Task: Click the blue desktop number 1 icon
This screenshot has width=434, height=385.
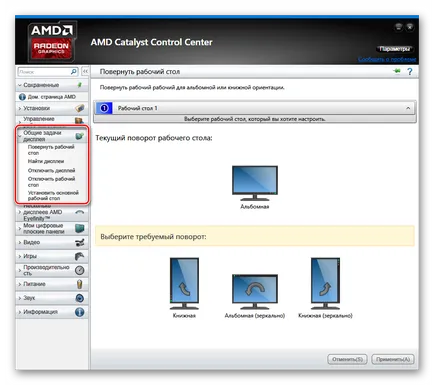Action: pos(104,108)
